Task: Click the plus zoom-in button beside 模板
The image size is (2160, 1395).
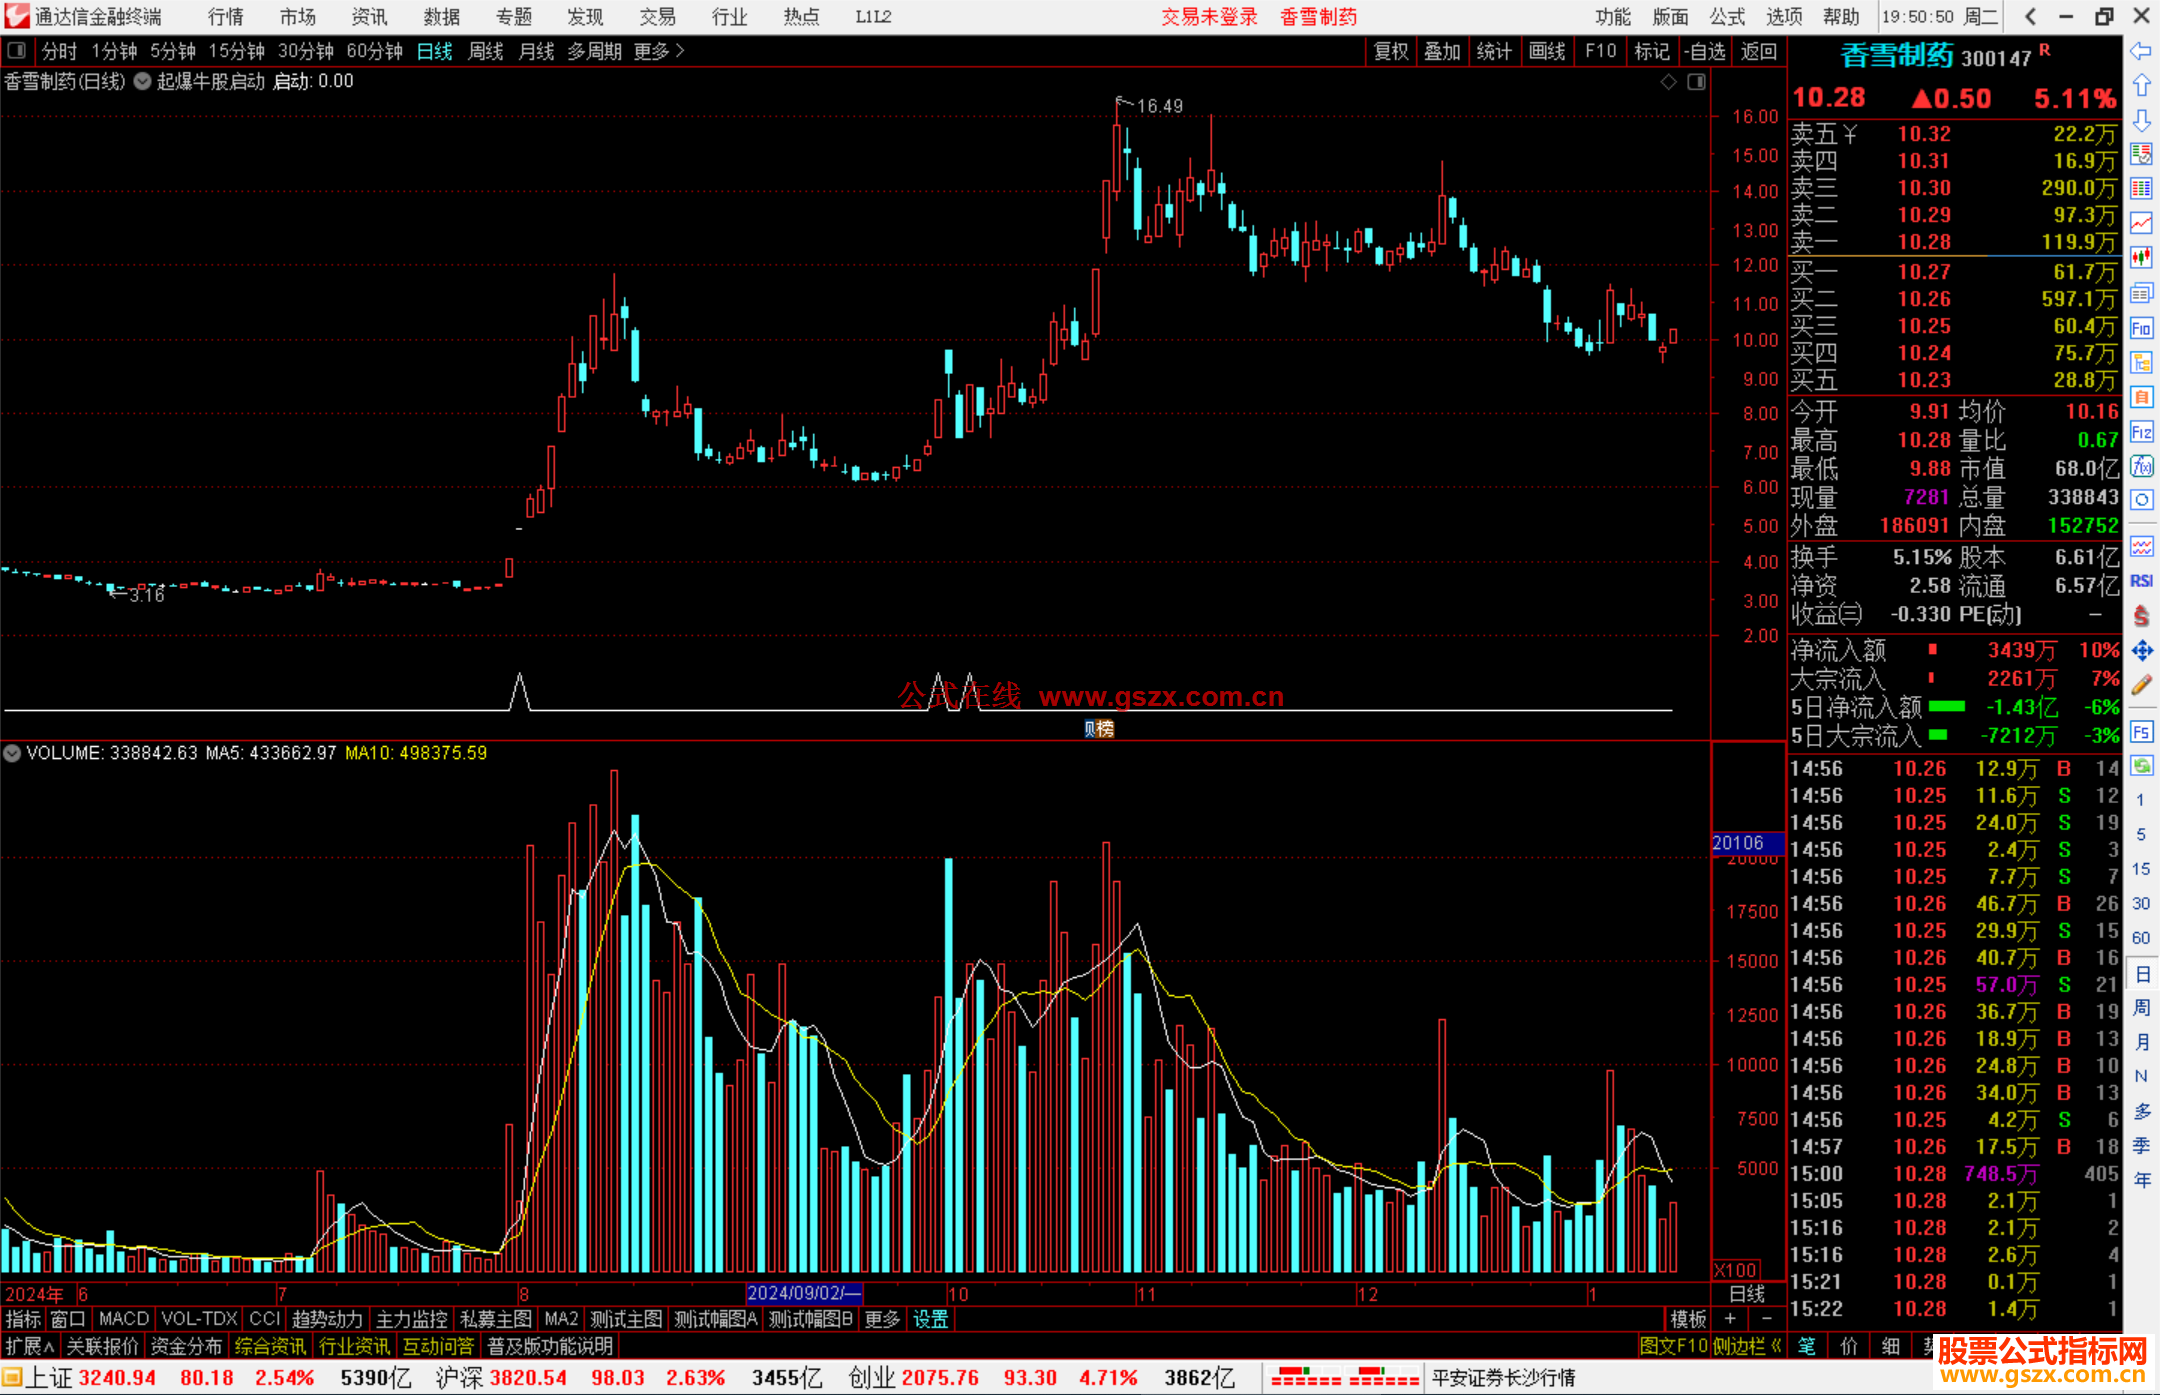Action: 1730,1319
